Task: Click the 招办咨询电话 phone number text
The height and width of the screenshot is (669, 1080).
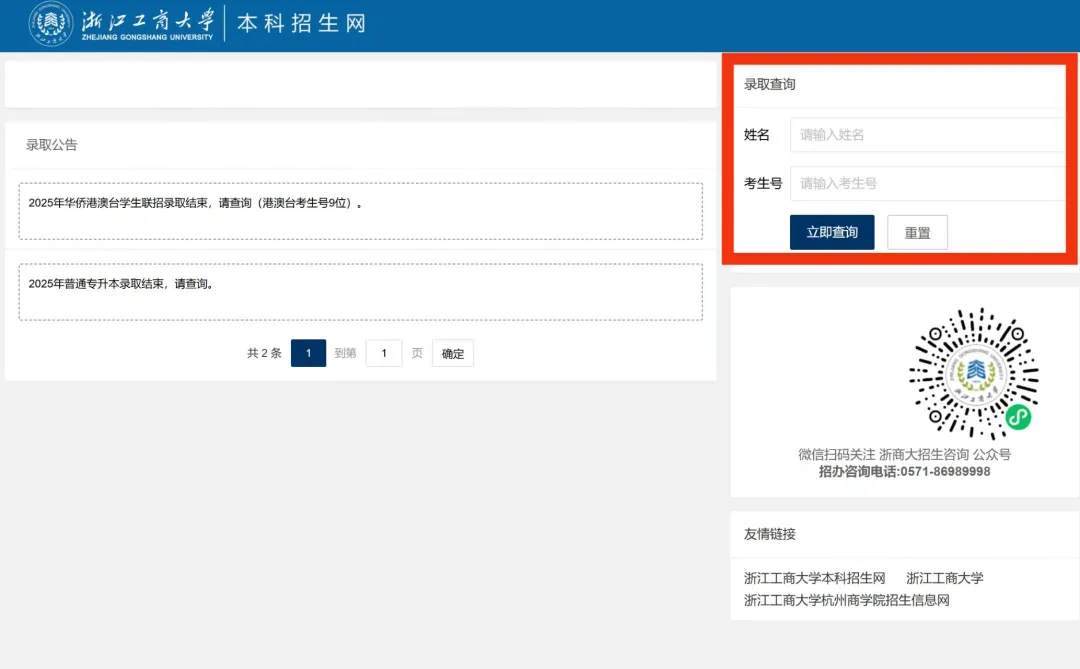Action: pos(904,472)
